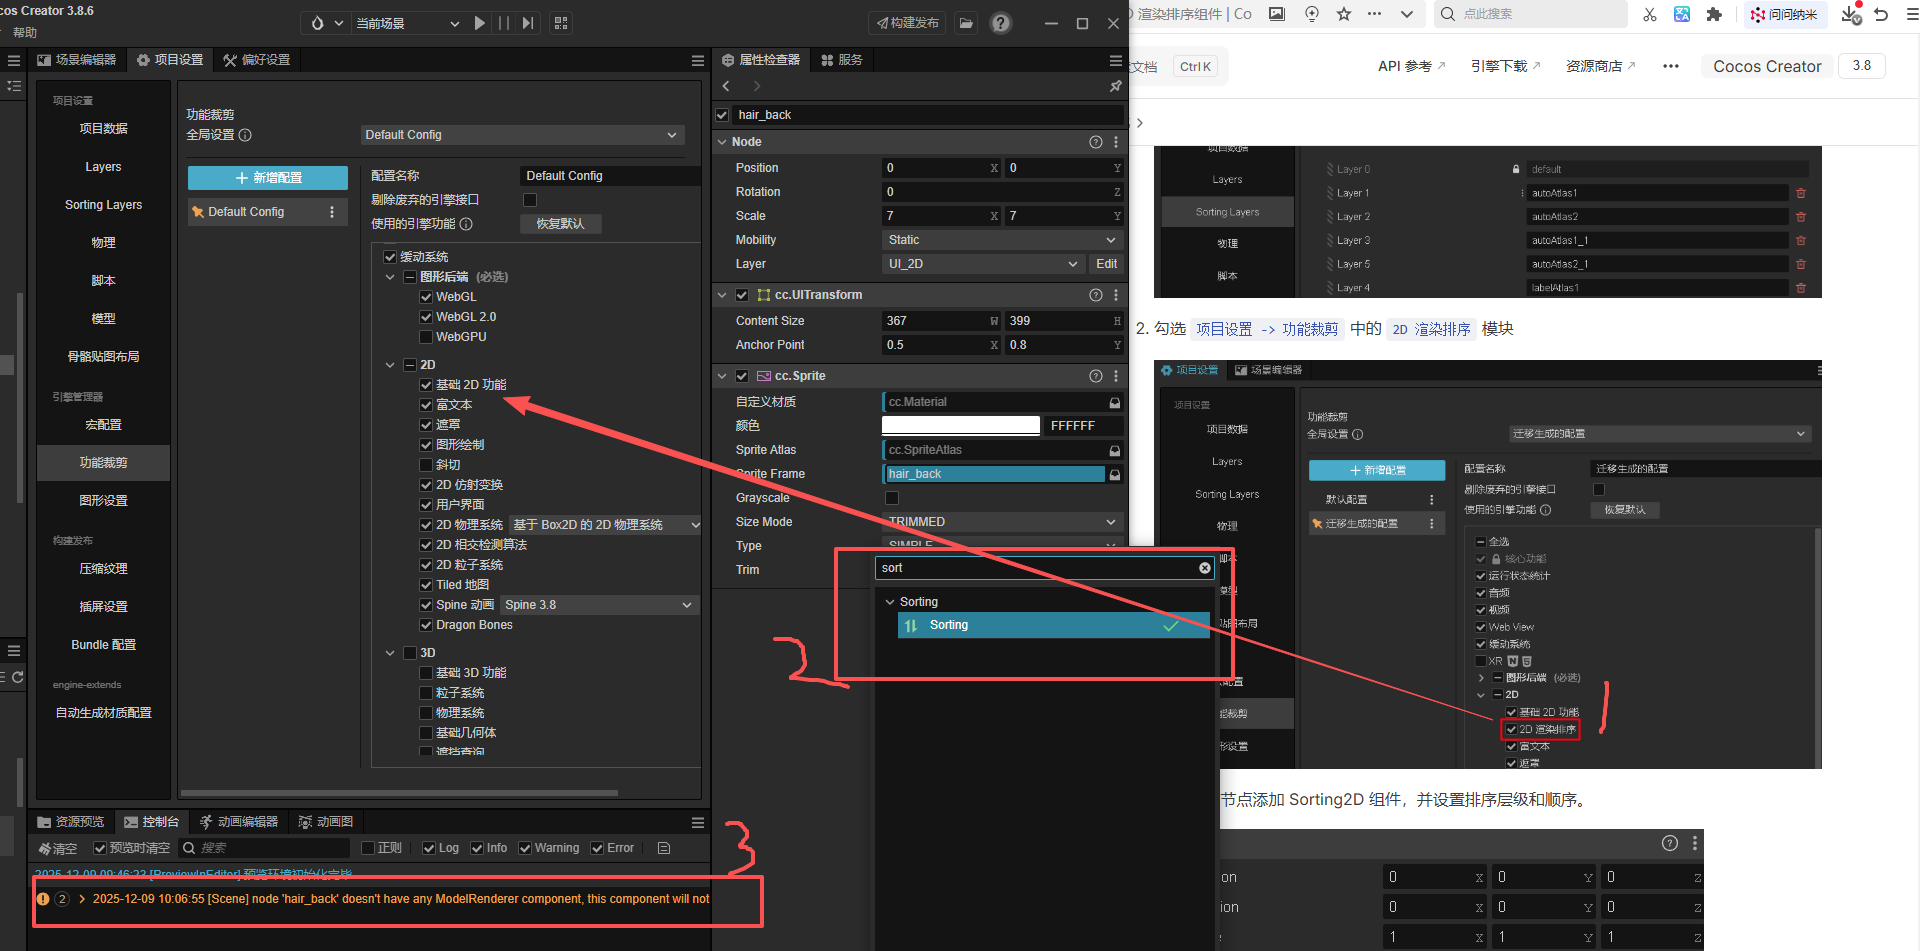The width and height of the screenshot is (1920, 951).
Task: Open the console panel hamburger menu
Action: tap(698, 822)
